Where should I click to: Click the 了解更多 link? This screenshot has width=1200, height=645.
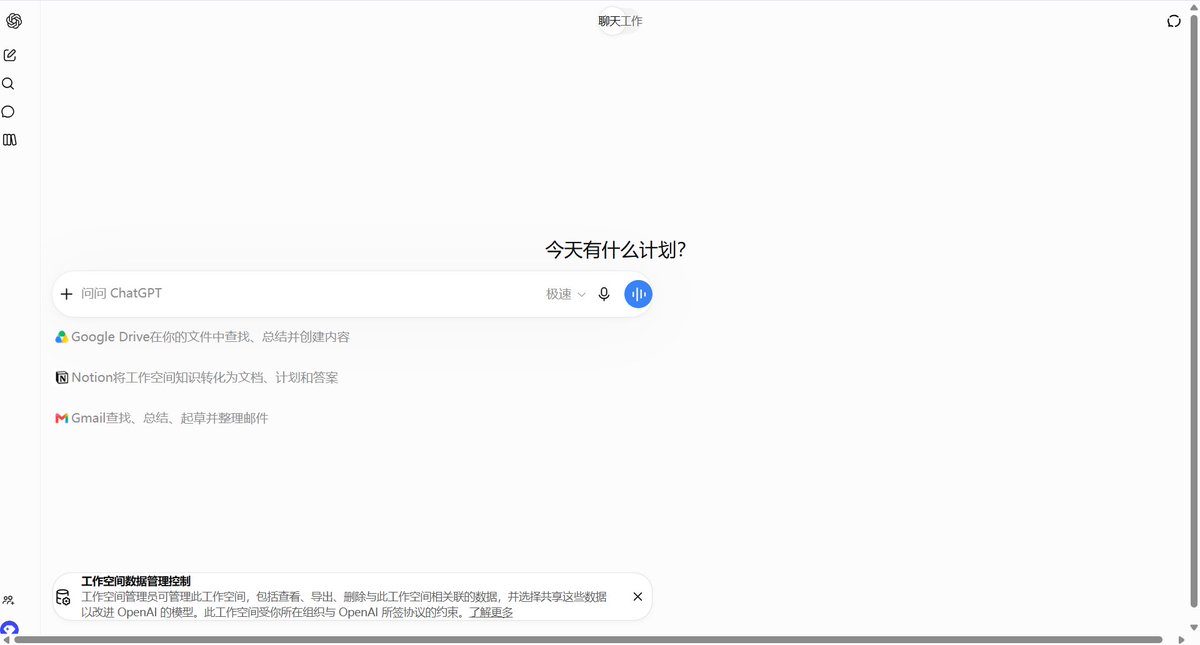pyautogui.click(x=491, y=612)
